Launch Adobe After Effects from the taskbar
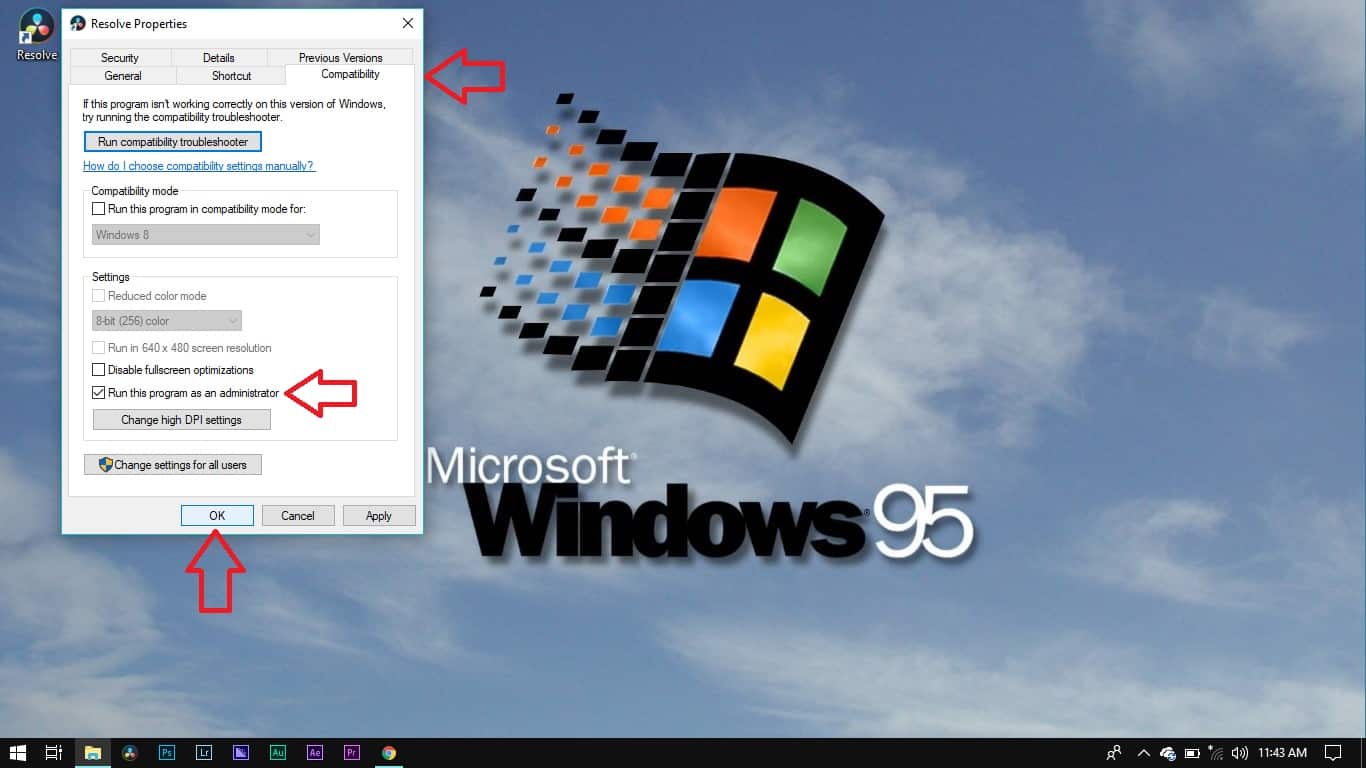The image size is (1366, 768). (314, 753)
